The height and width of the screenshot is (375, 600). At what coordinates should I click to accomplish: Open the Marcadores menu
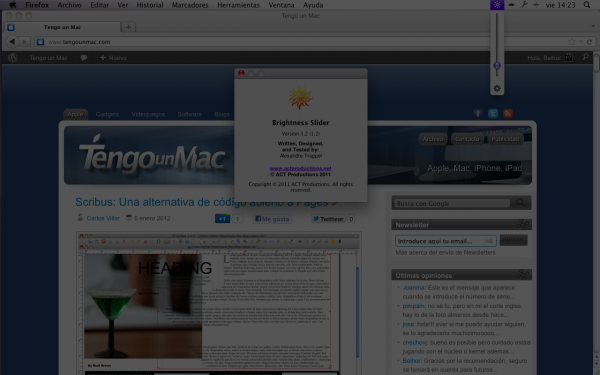tap(190, 5)
